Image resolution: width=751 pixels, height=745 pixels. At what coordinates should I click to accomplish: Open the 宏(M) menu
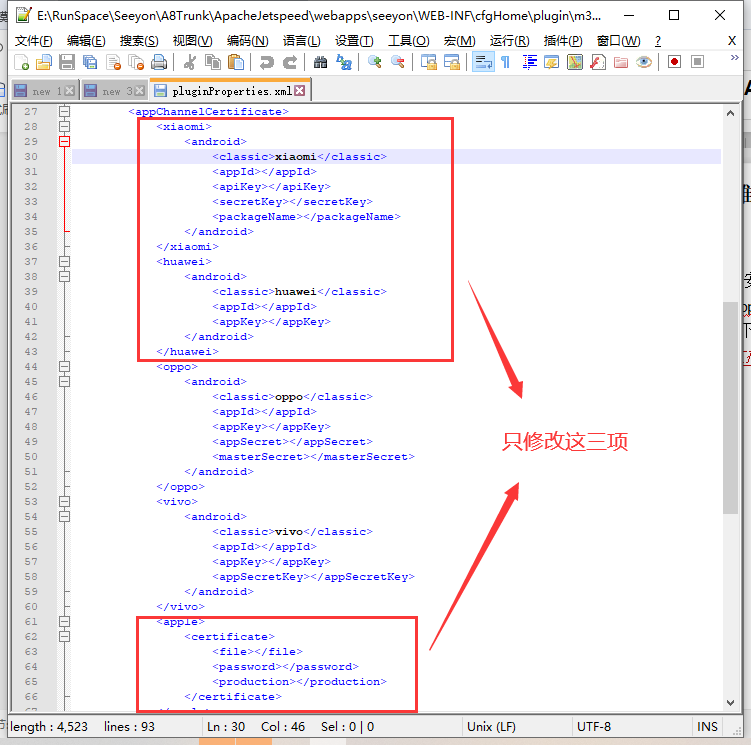pyautogui.click(x=459, y=41)
